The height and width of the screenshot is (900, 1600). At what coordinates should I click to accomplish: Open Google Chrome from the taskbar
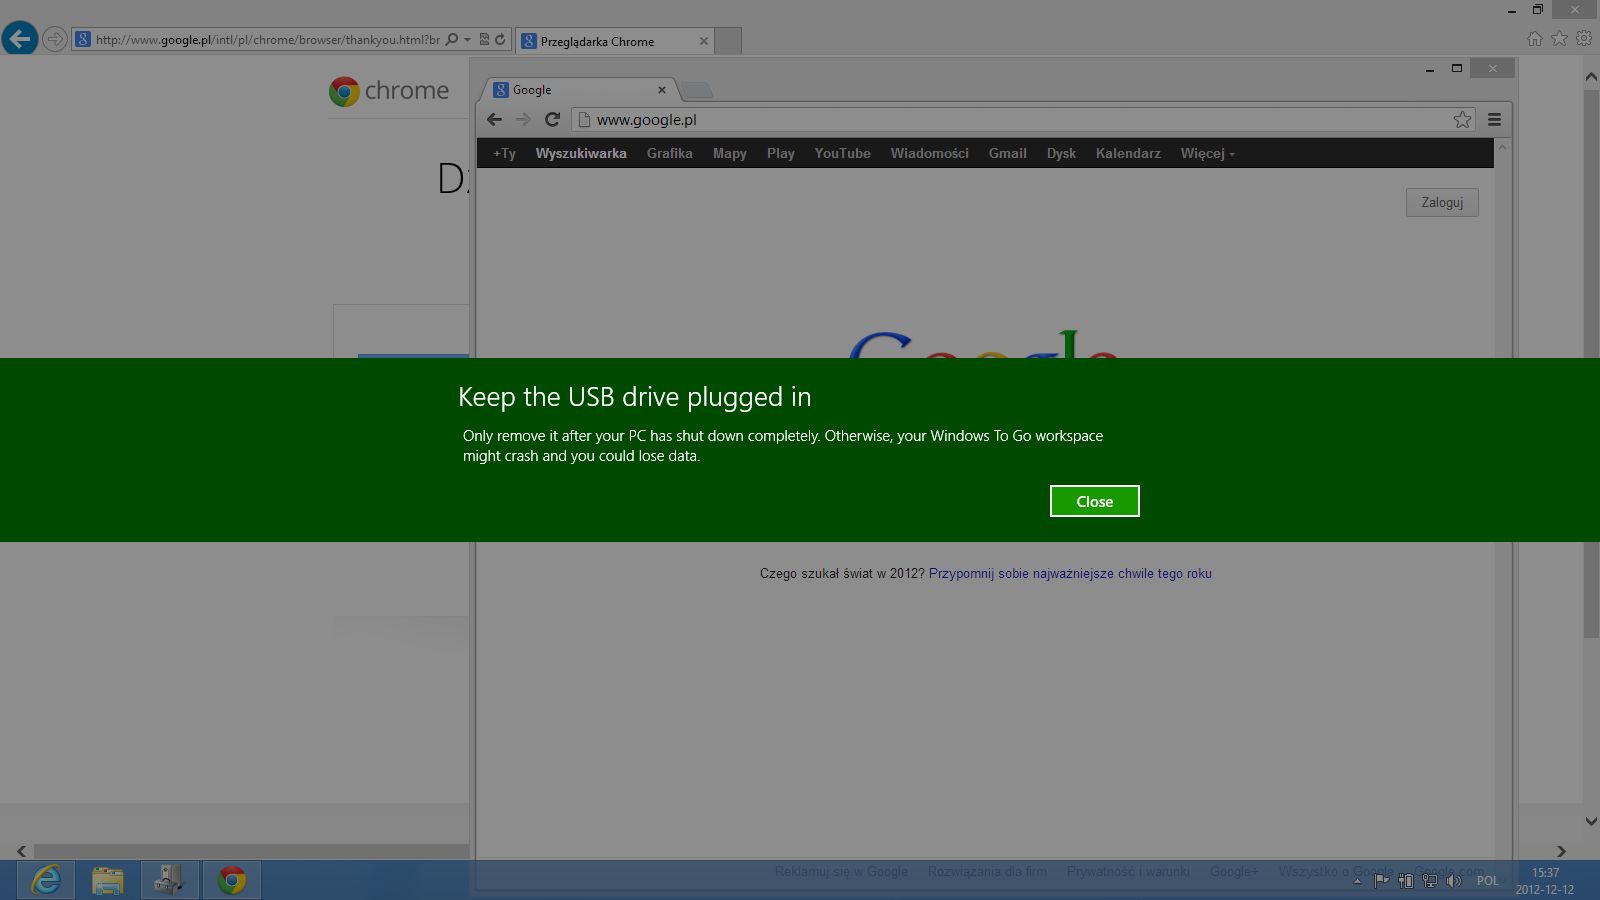pos(232,880)
